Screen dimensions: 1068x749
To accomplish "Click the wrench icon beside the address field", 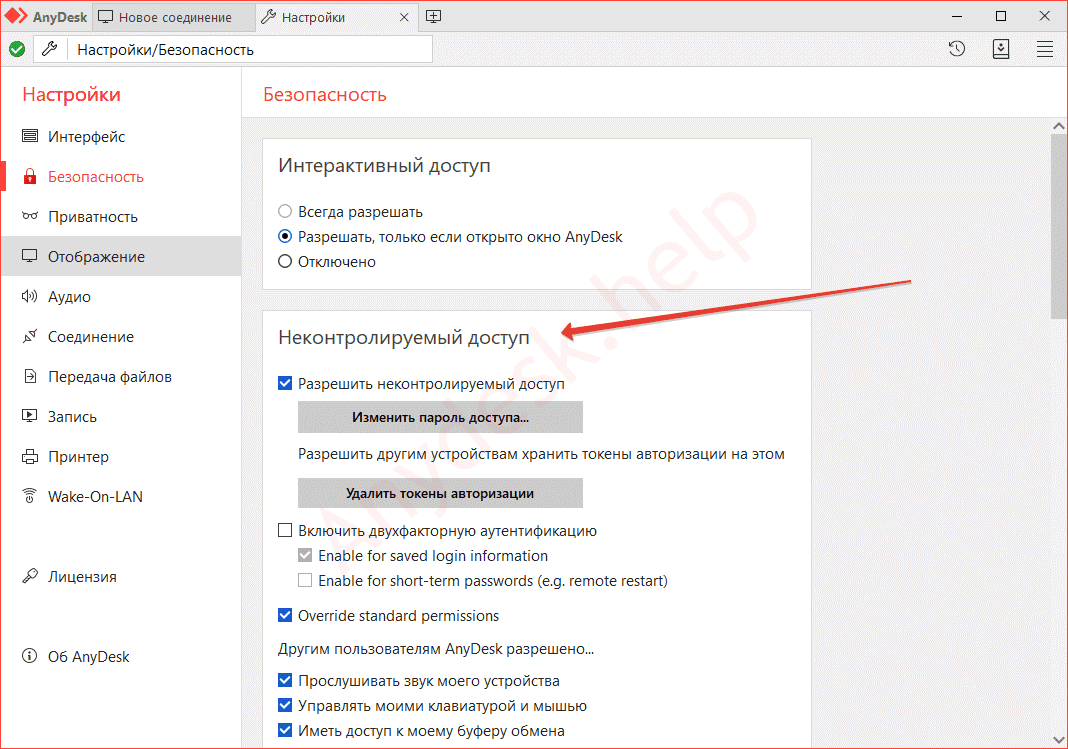I will [x=50, y=49].
